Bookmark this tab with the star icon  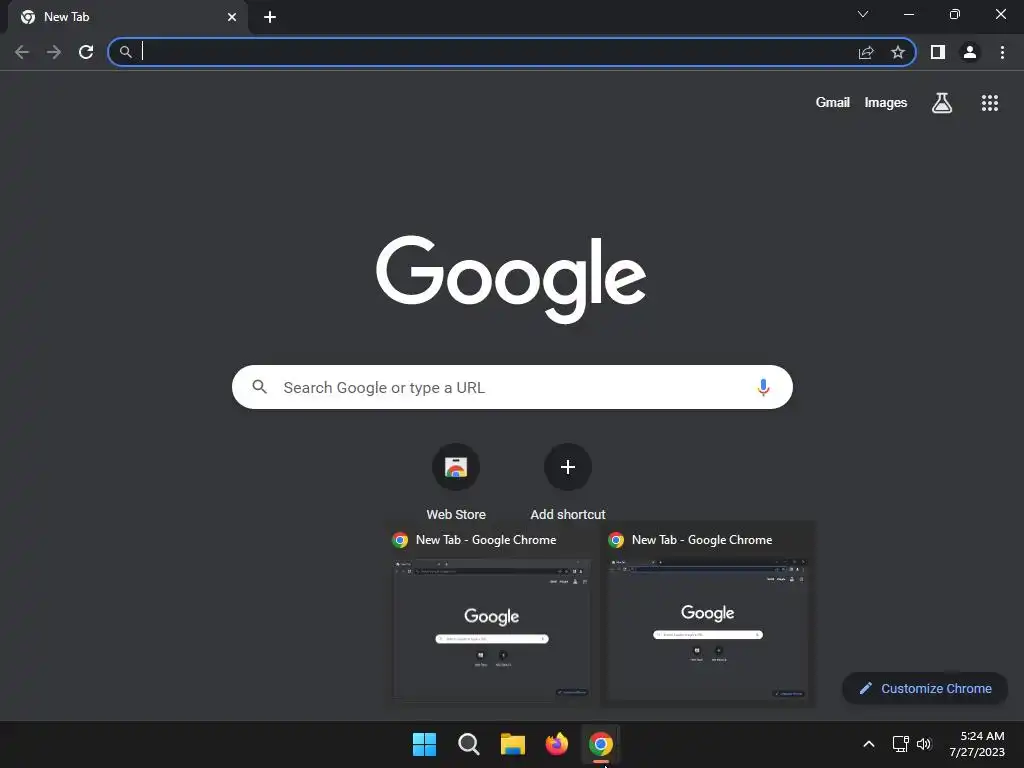[898, 52]
